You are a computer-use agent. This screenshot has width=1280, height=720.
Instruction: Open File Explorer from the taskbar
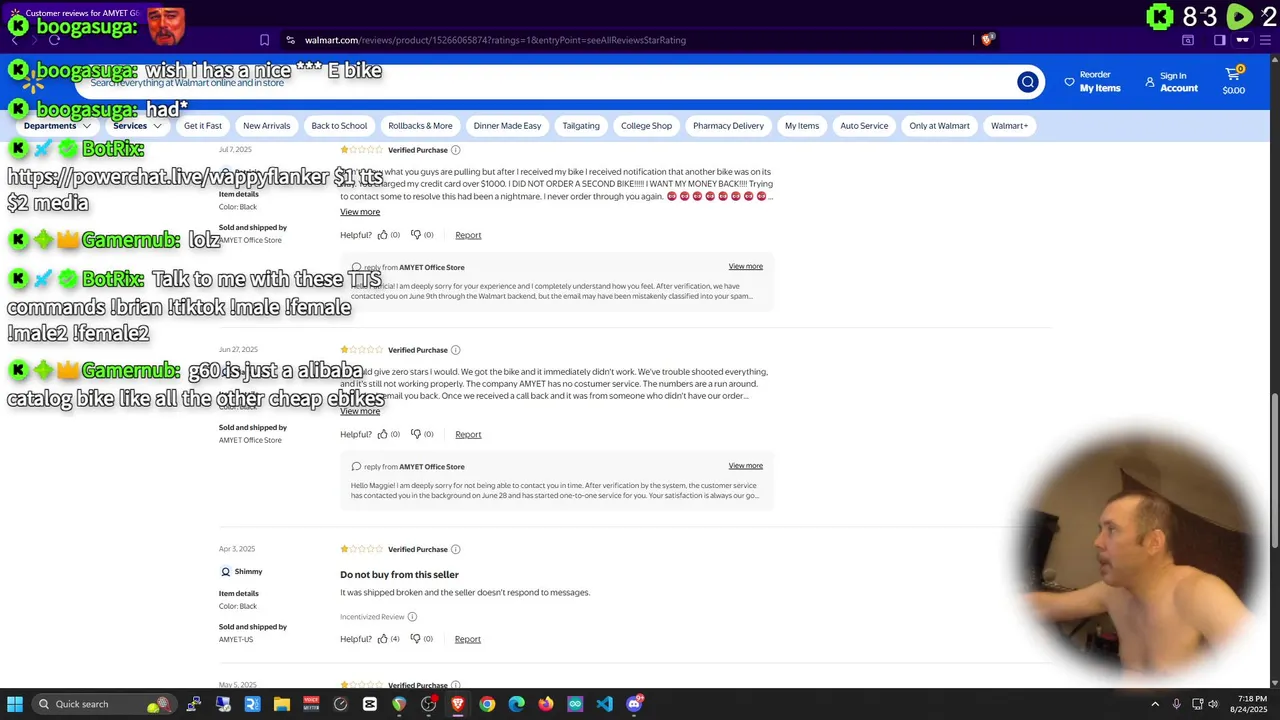282,704
